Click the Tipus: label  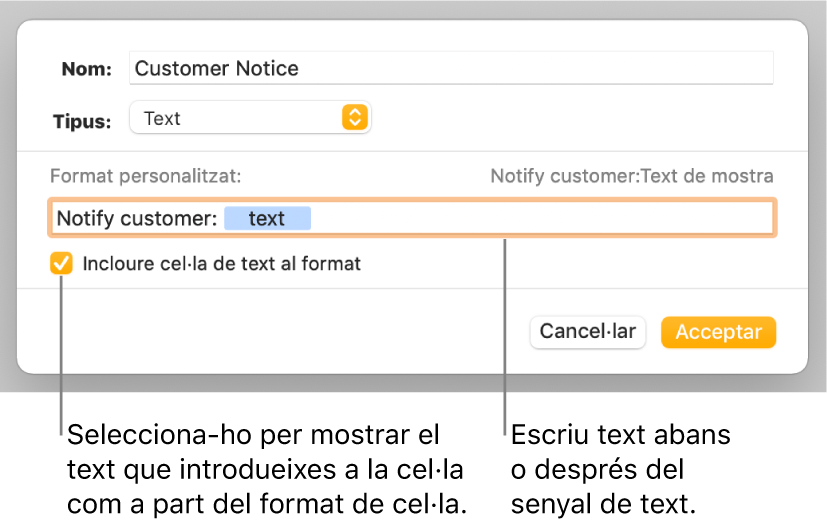[x=82, y=121]
